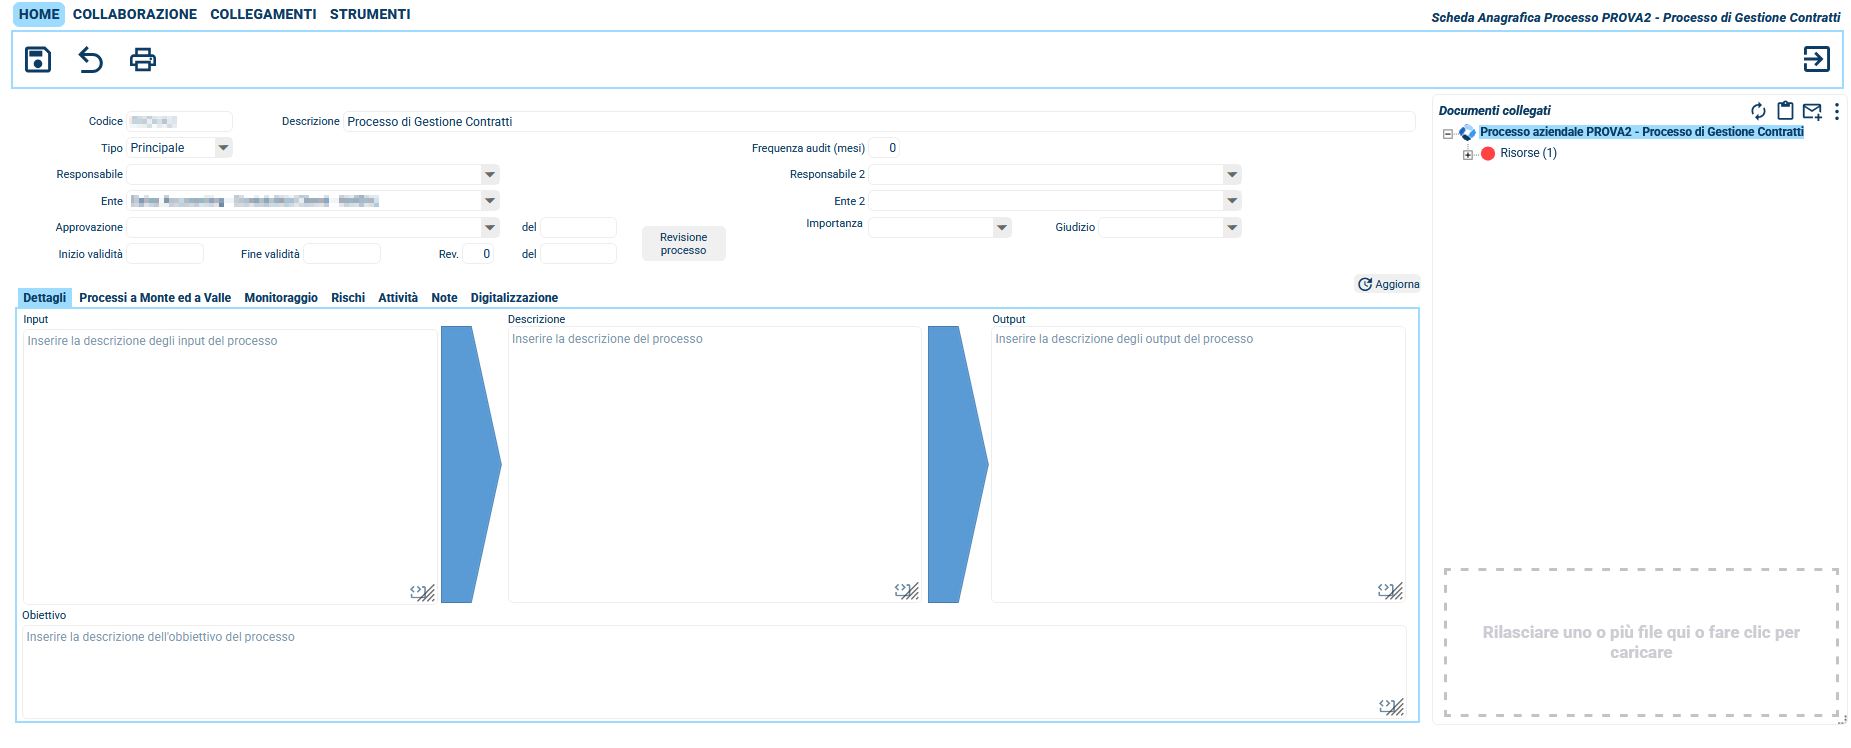Click the Save floppy disk icon
Viewport: 1851px width, 748px height.
[38, 60]
